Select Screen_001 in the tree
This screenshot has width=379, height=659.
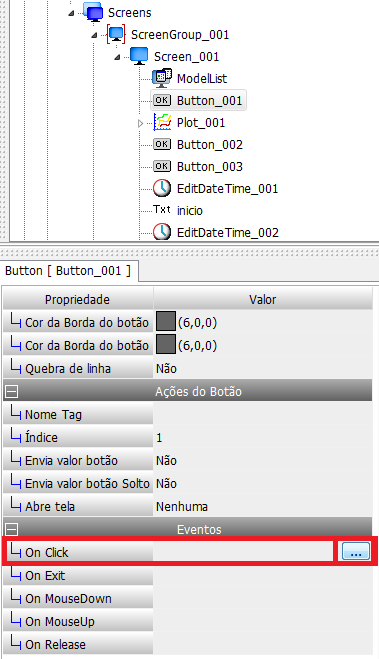point(187,56)
